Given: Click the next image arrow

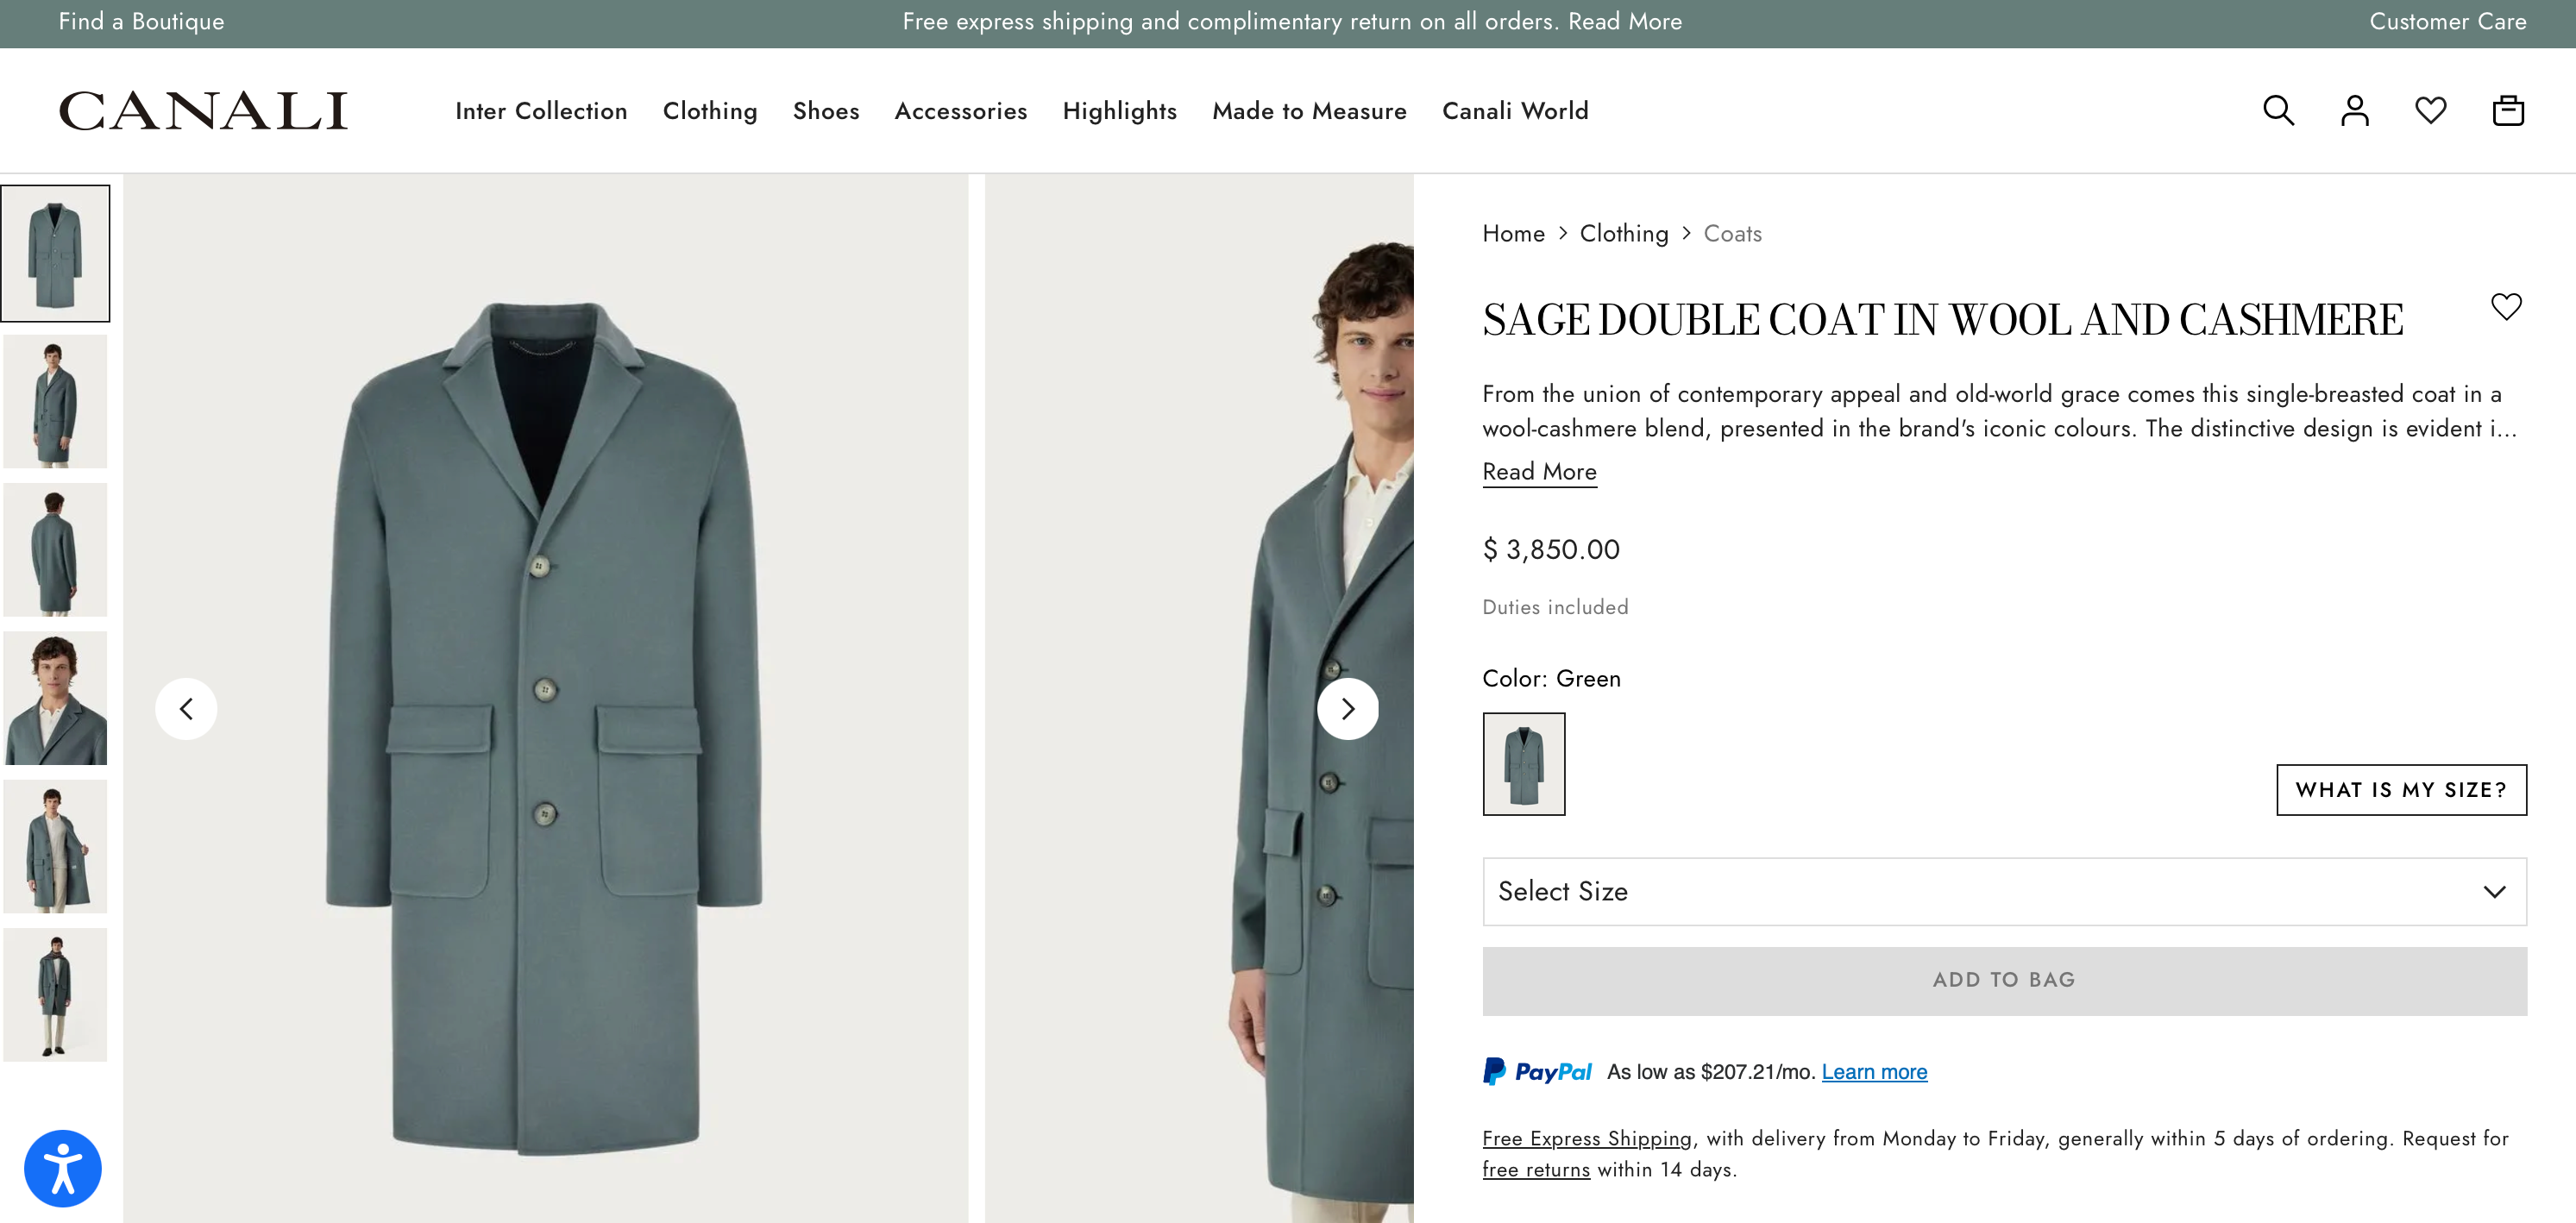Looking at the screenshot, I should [x=1348, y=708].
